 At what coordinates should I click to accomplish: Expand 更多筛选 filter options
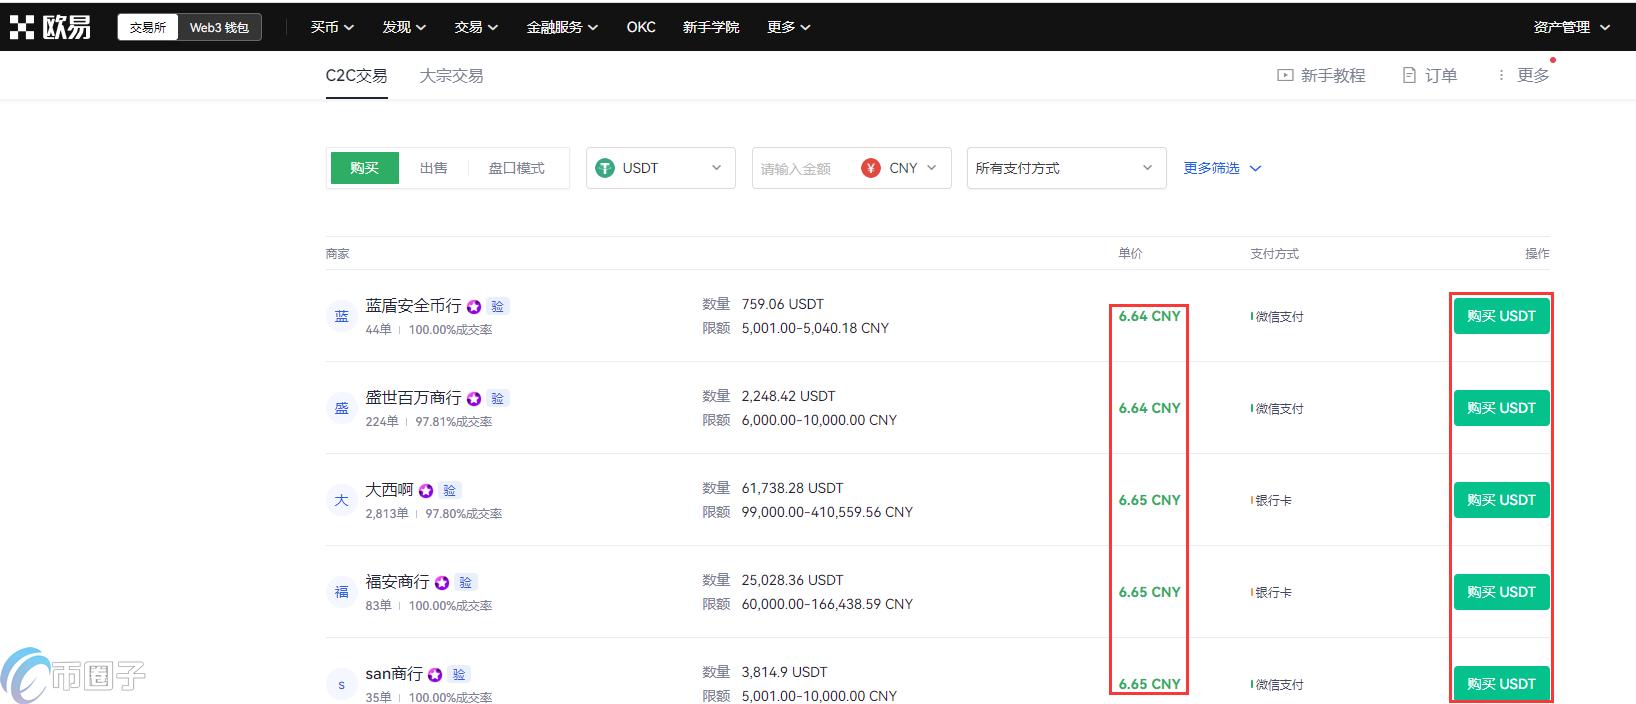1221,168
